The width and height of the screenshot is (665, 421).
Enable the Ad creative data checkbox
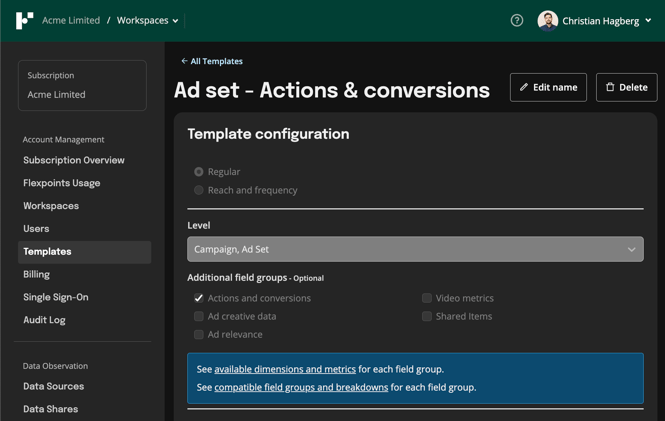tap(199, 316)
